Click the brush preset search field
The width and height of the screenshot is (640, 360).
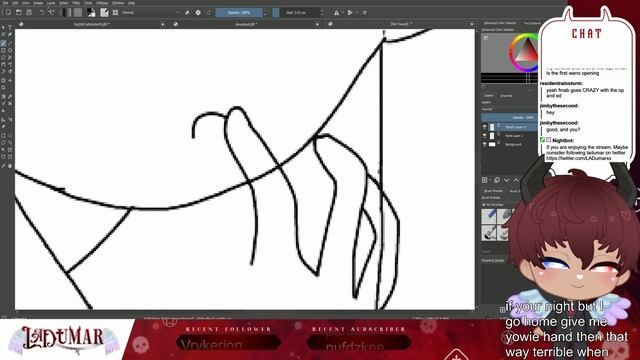click(496, 251)
